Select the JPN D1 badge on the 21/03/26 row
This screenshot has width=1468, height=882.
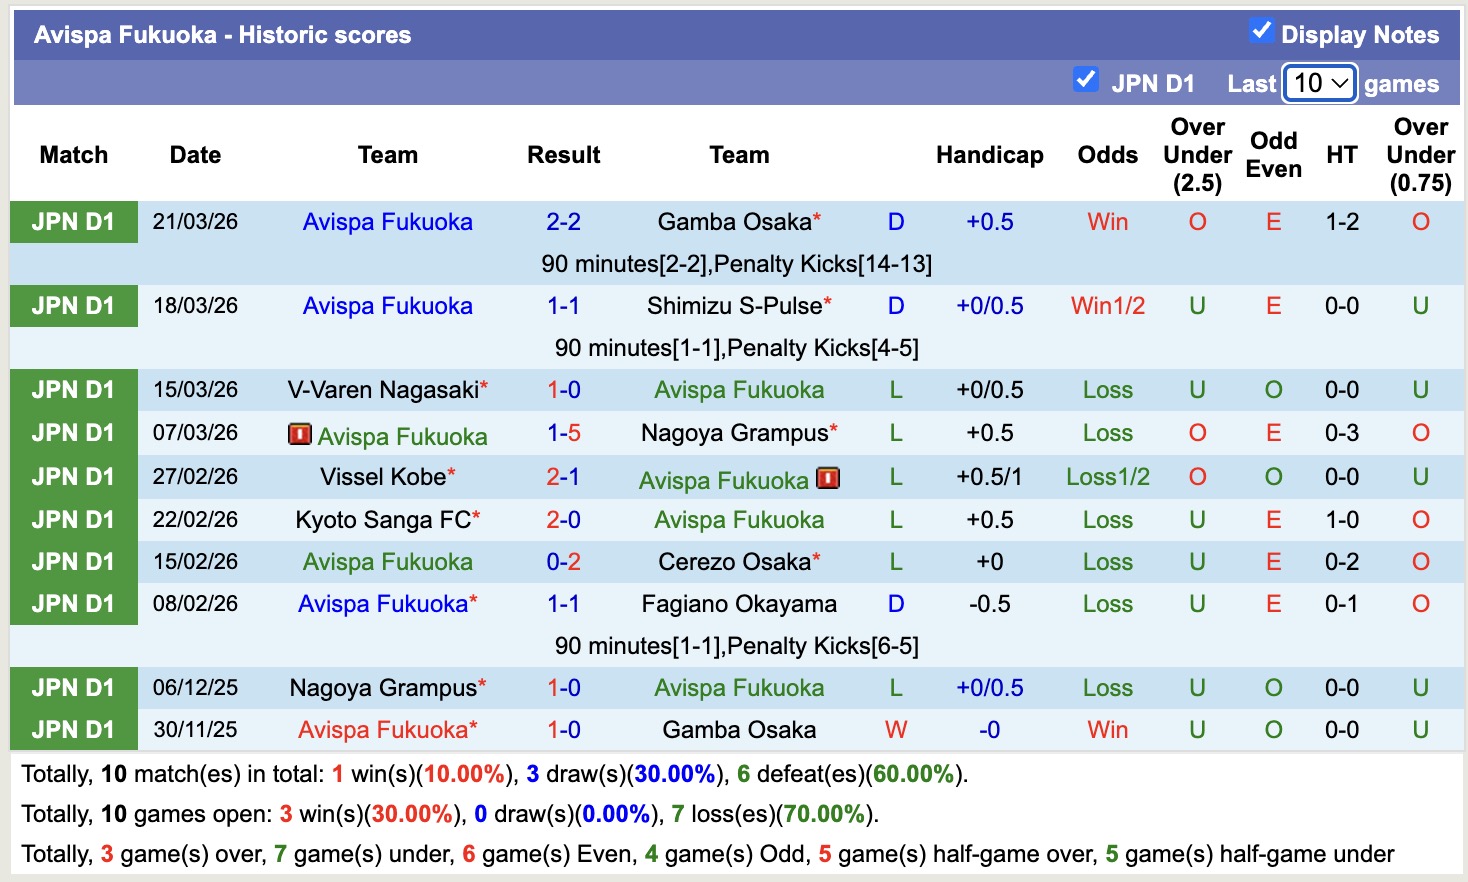73,221
